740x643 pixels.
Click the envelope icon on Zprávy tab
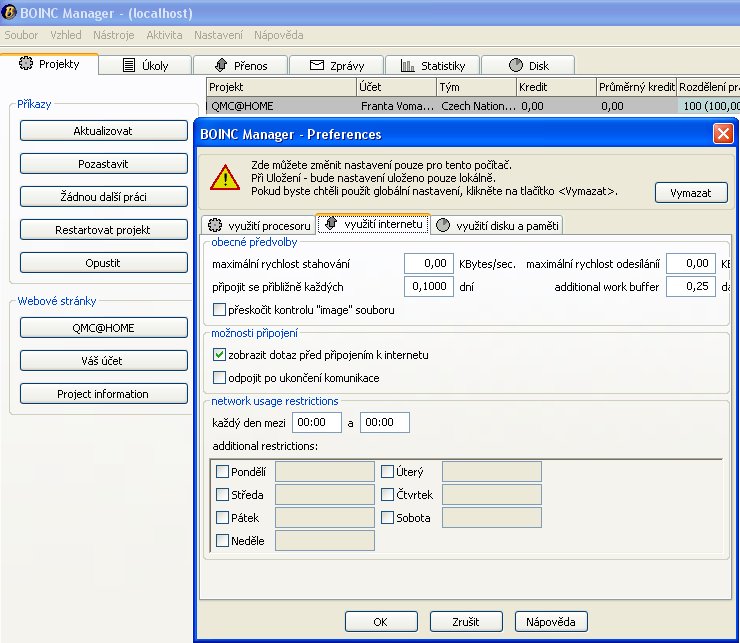click(317, 65)
